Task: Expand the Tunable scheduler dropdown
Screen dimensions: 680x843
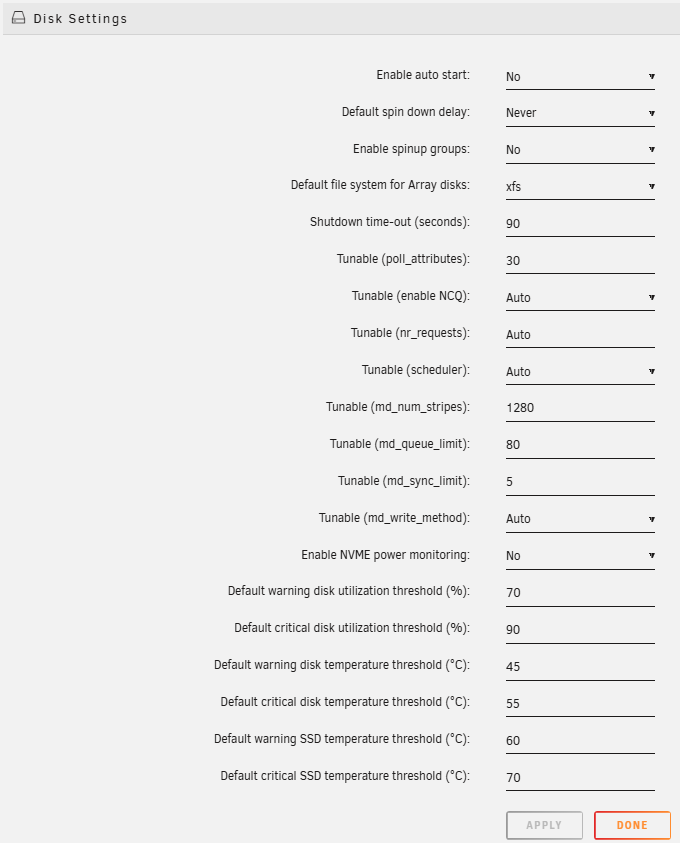Action: 580,371
